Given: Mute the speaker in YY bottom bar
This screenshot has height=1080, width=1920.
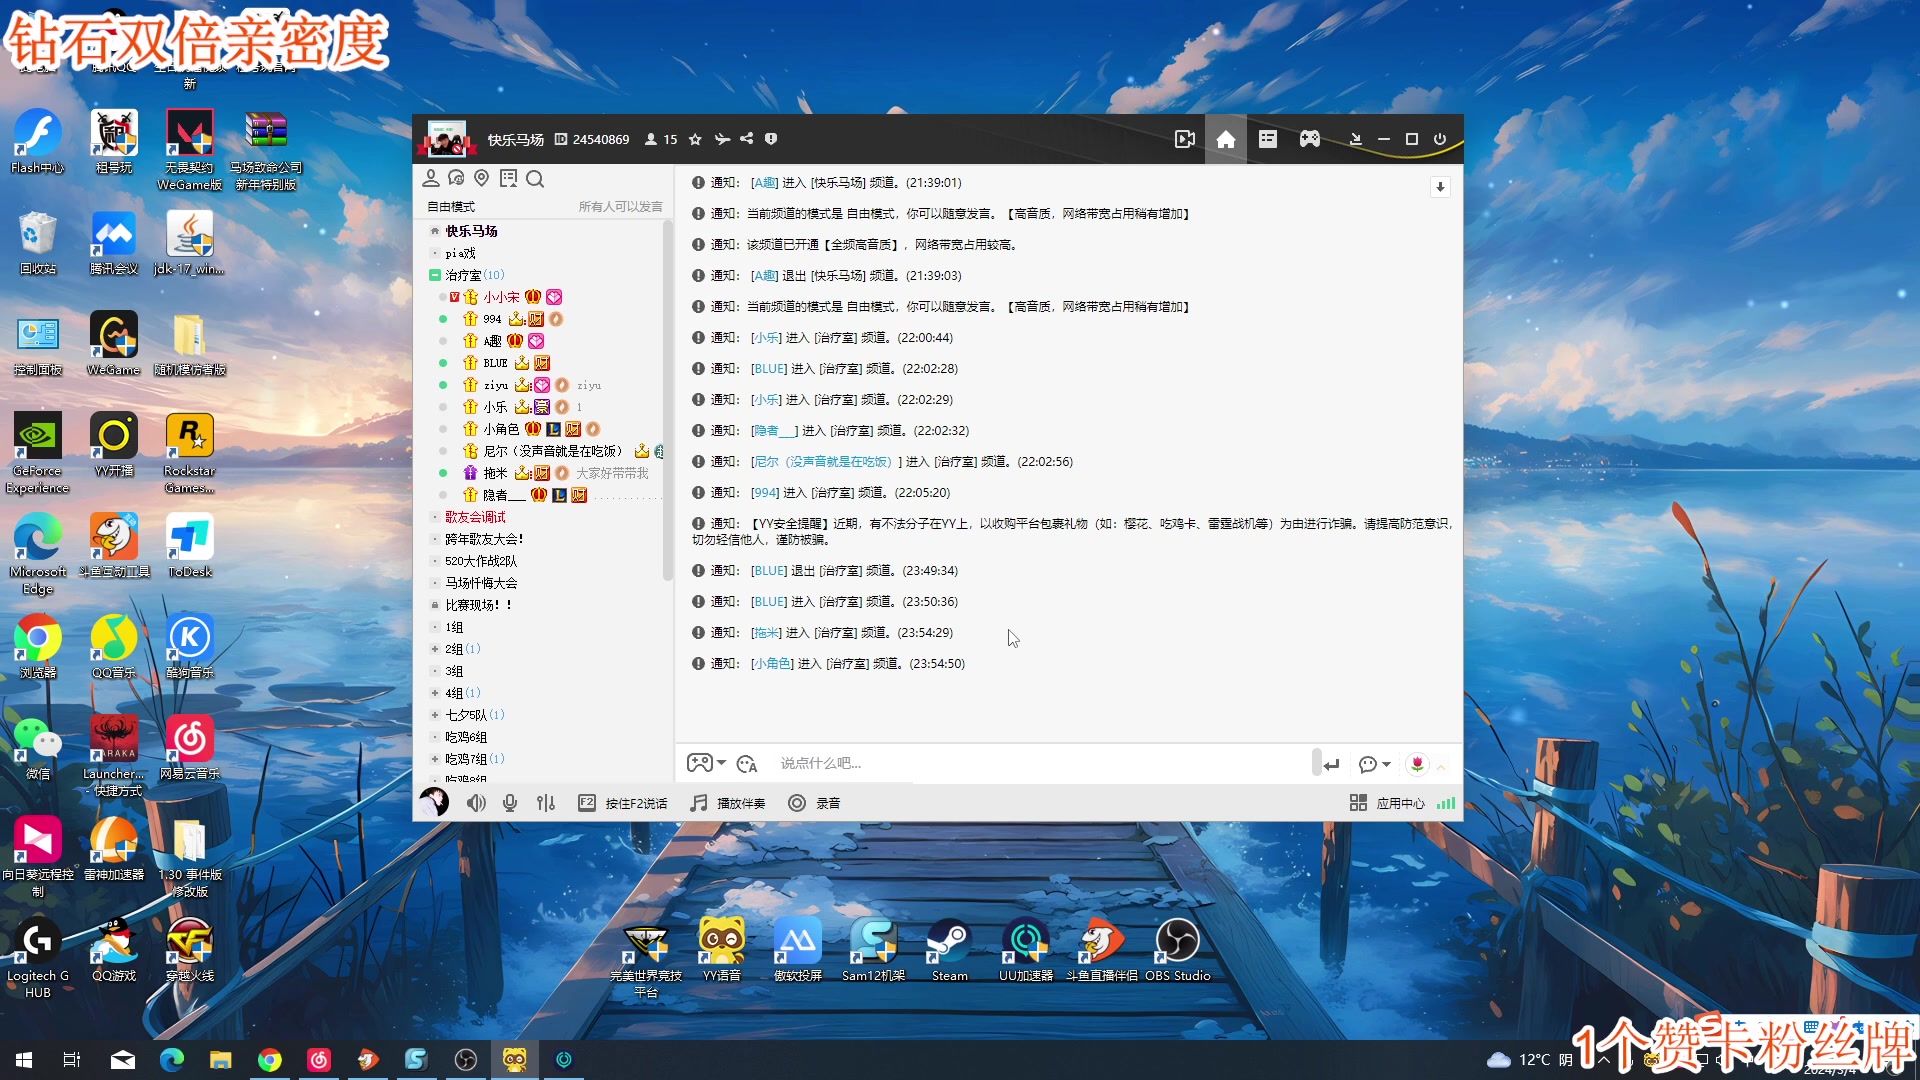Looking at the screenshot, I should pyautogui.click(x=476, y=803).
